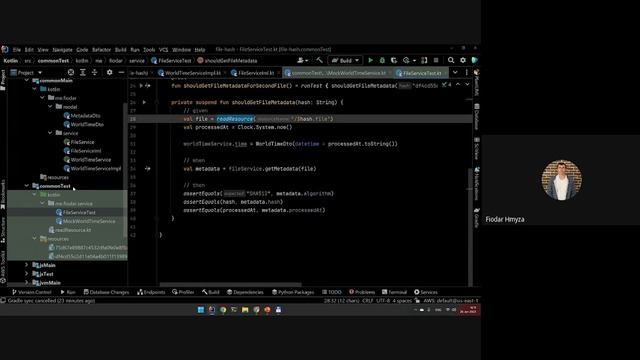This screenshot has height=360, width=640.
Task: Click the Windows Start button in the taskbar
Action: tap(201, 310)
